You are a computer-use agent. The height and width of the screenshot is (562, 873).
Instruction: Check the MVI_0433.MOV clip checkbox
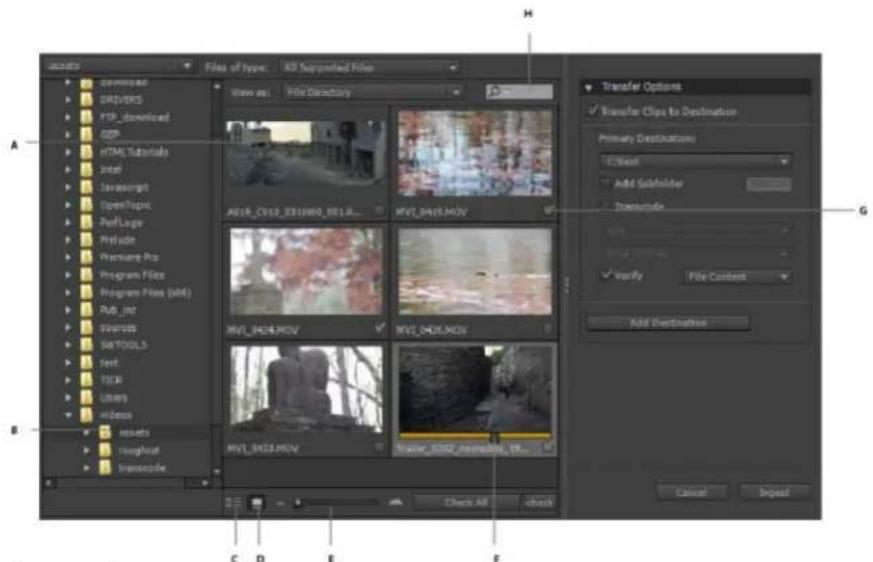379,447
